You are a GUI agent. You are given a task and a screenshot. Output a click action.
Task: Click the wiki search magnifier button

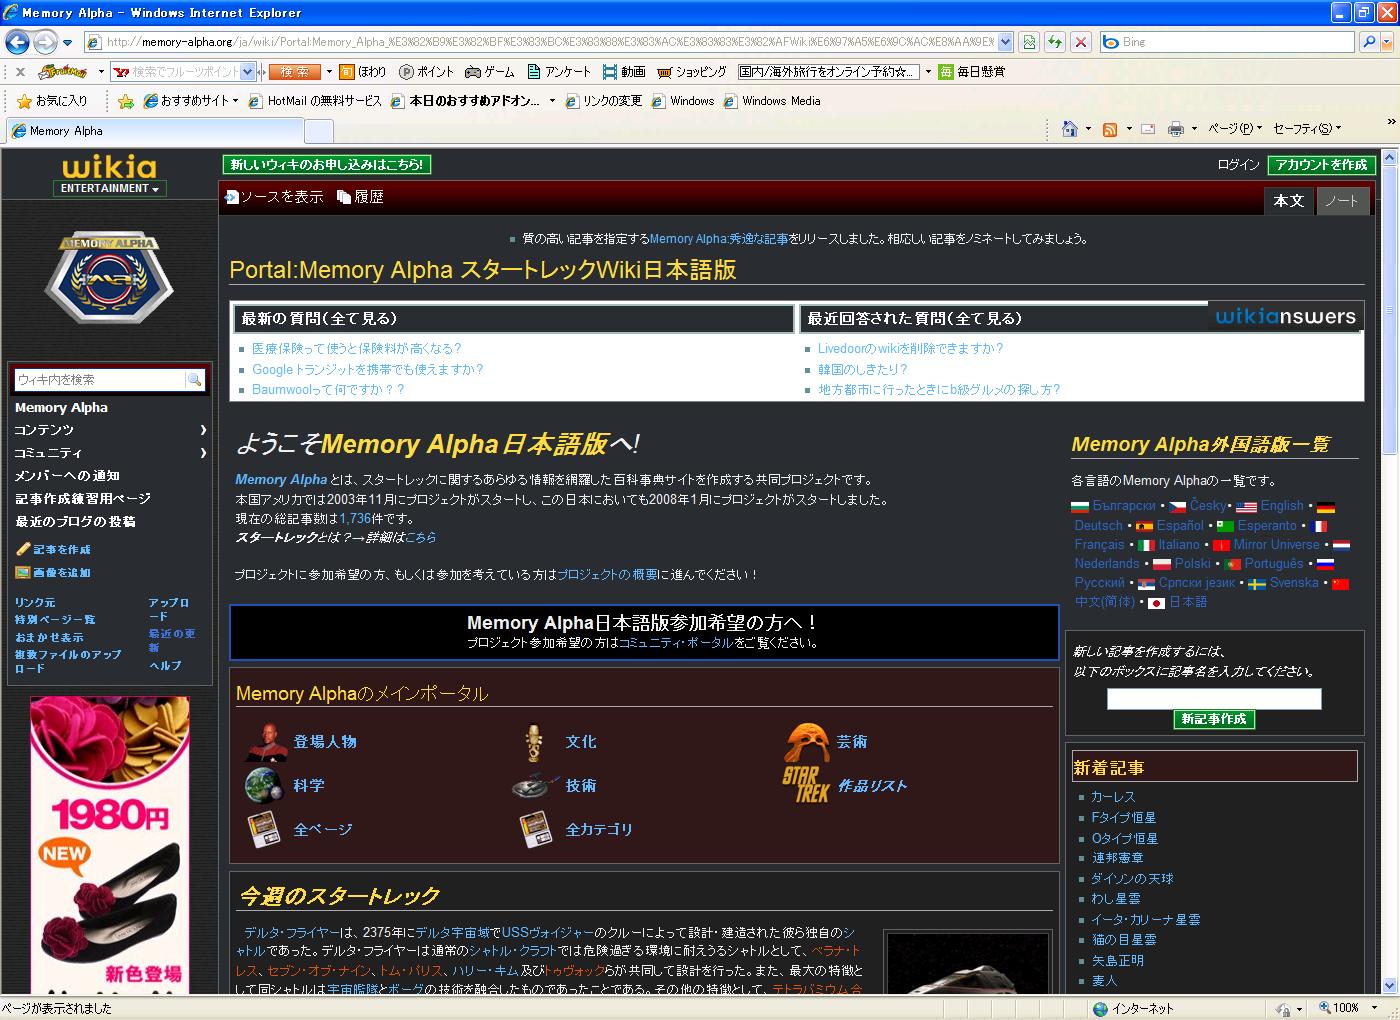[195, 379]
